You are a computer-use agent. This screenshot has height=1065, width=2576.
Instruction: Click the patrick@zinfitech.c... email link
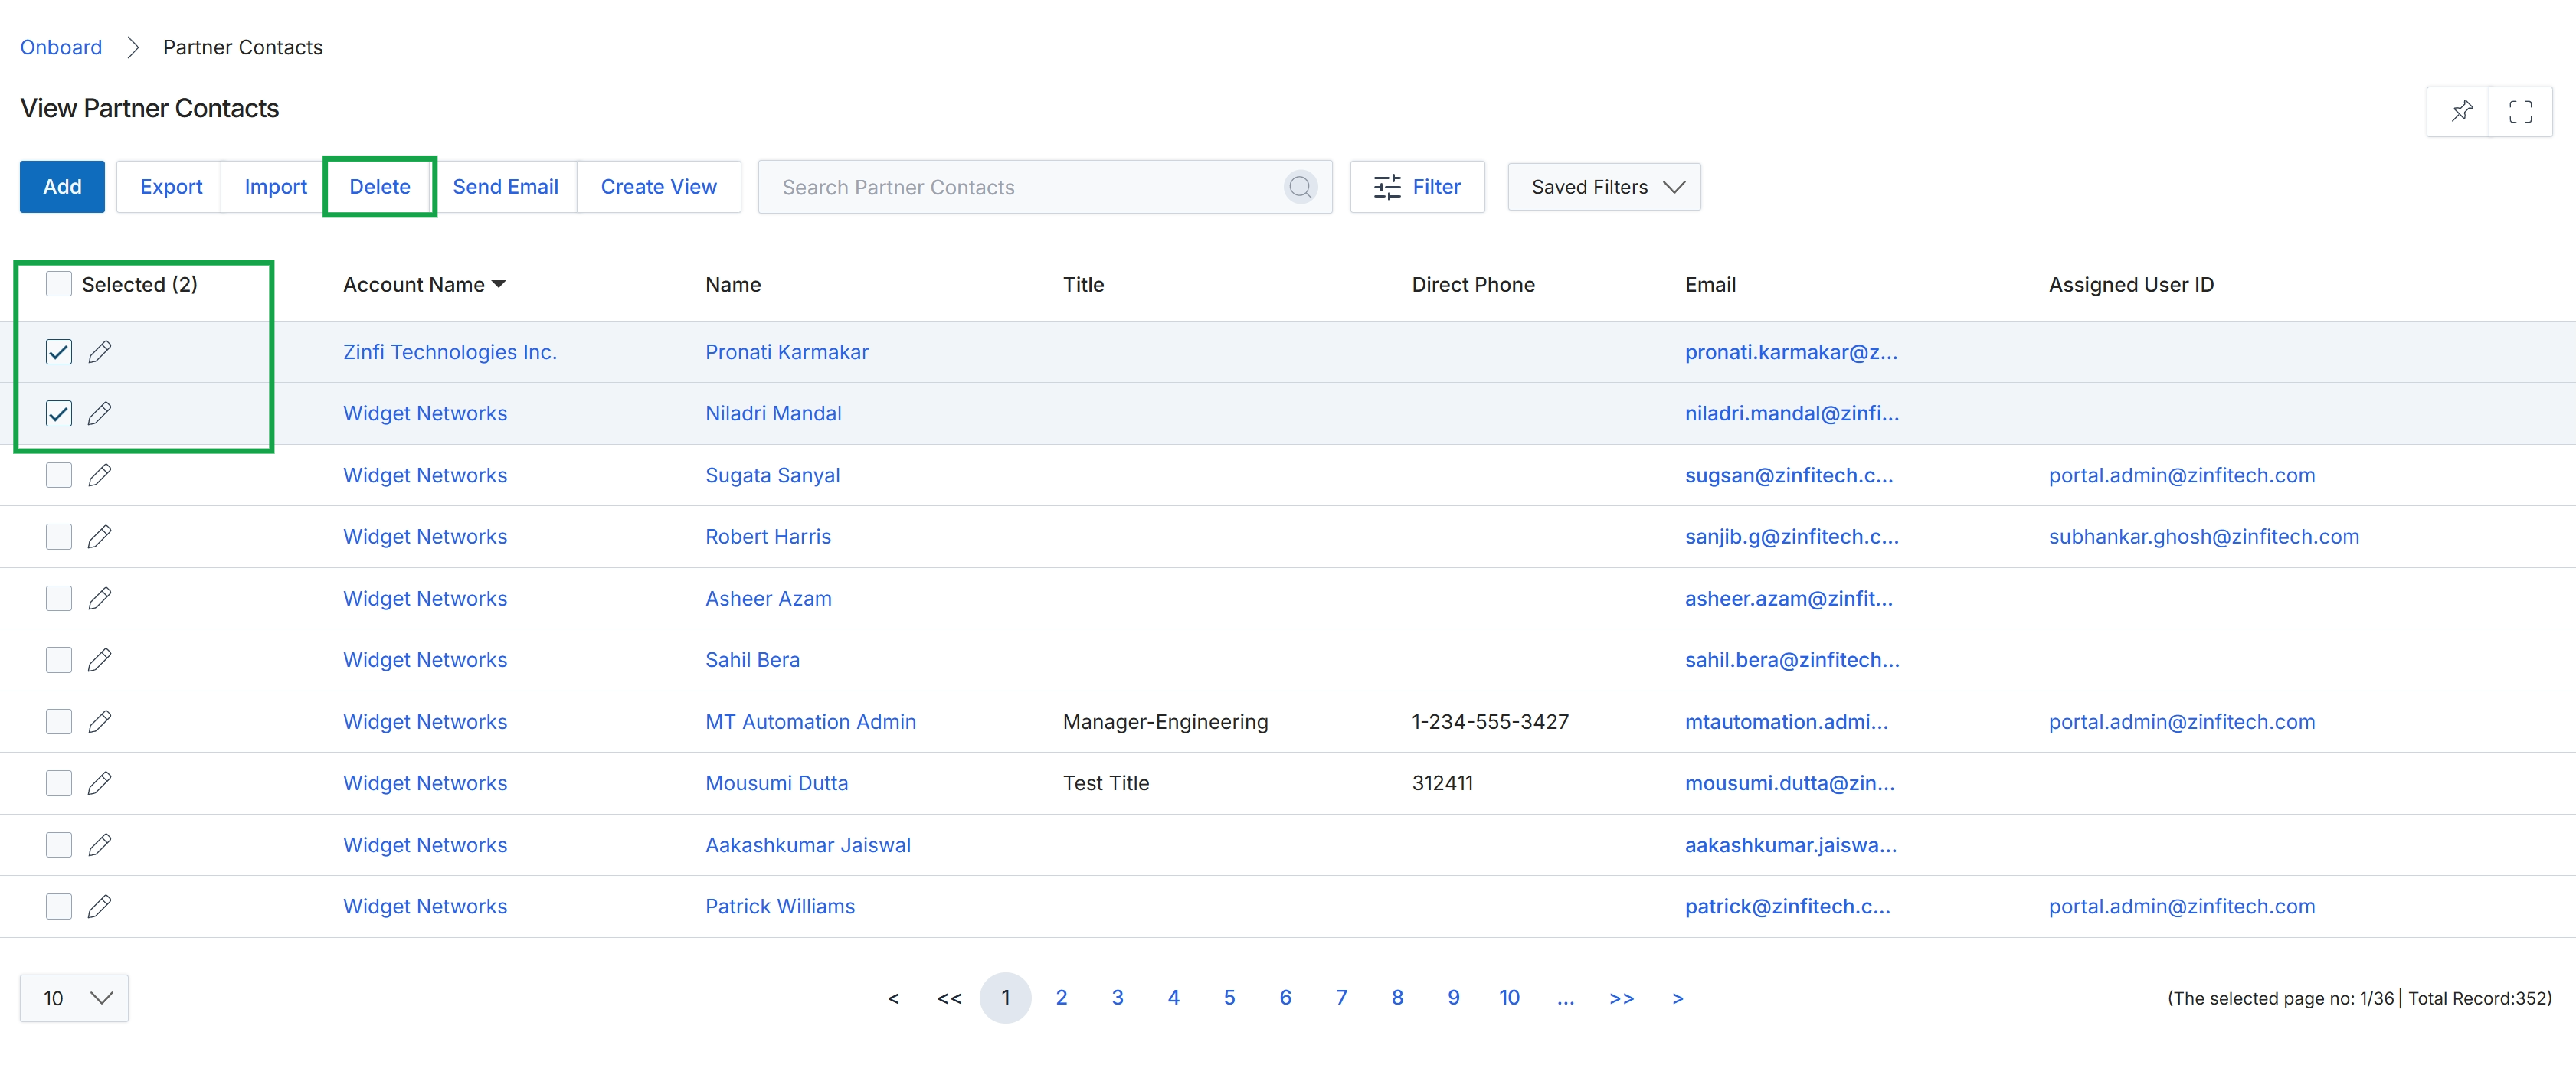[1787, 907]
